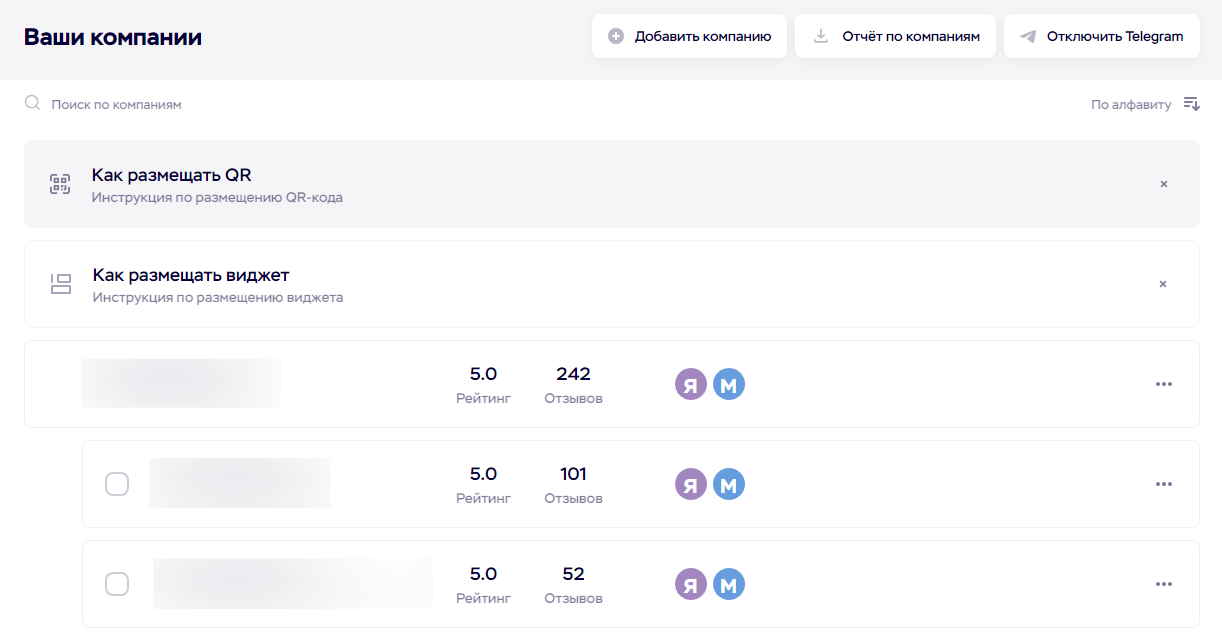Open three-dot menu for 242-review company

pos(1163,384)
